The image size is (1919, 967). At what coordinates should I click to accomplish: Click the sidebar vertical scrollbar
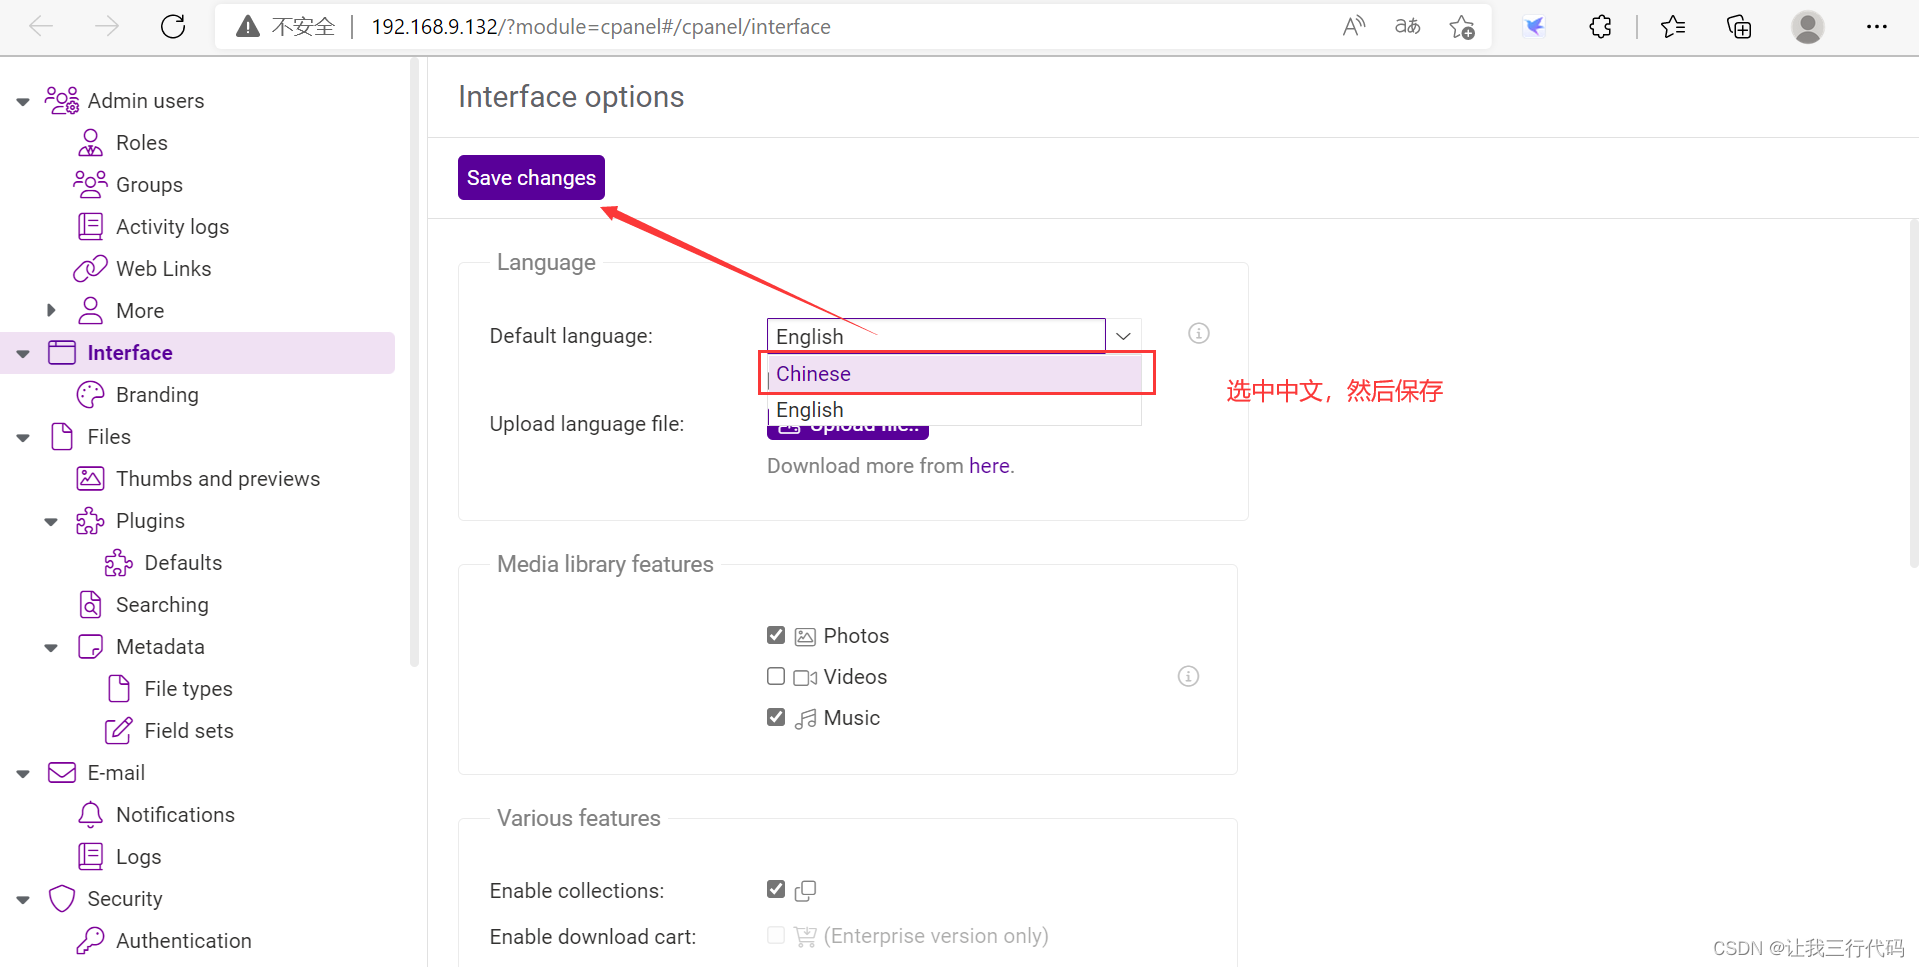(x=414, y=361)
